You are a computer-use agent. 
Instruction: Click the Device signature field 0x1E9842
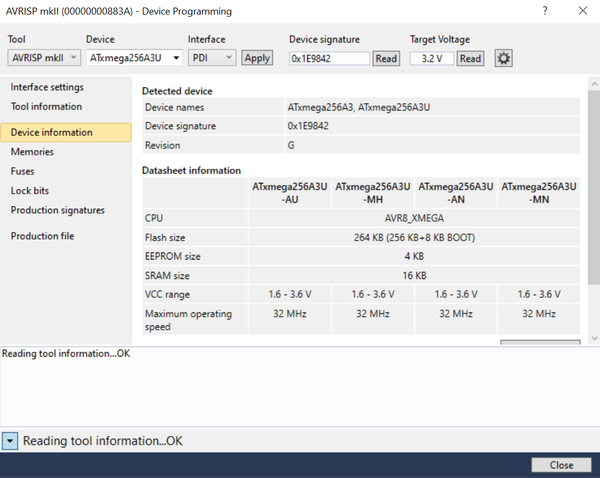[329, 59]
